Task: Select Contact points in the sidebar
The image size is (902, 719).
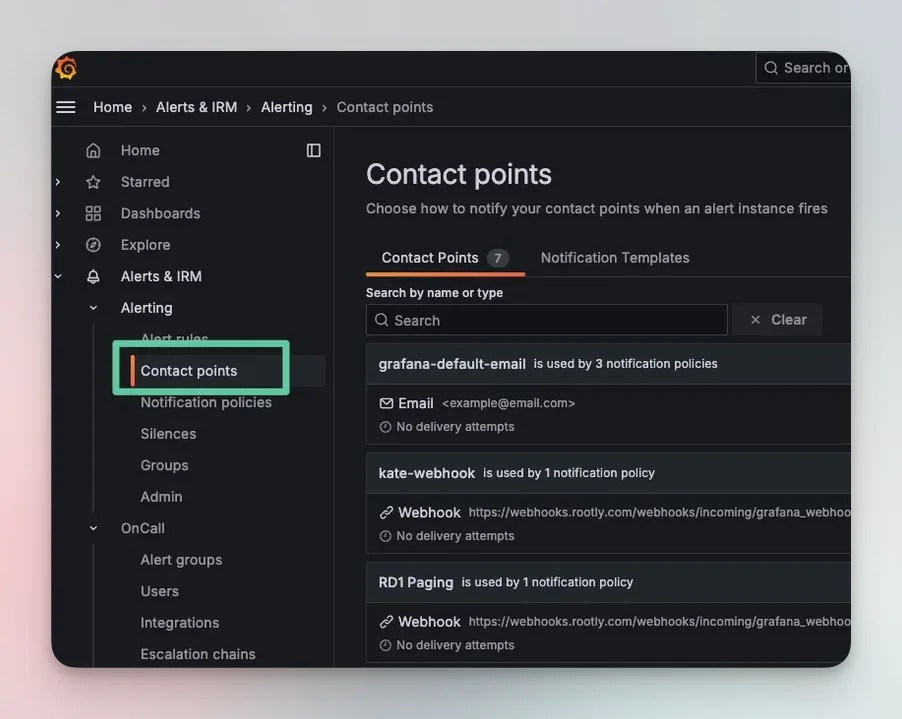Action: click(x=189, y=371)
